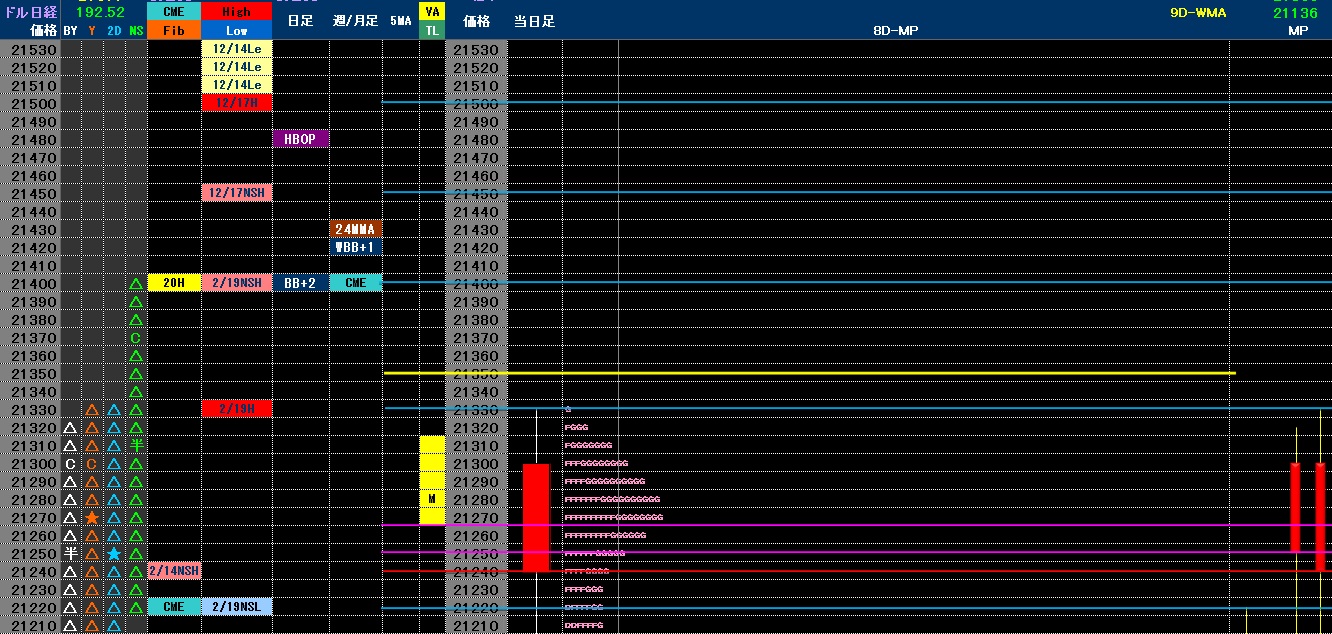Select the WBB+1 cell
This screenshot has width=1332, height=634.
coord(356,247)
